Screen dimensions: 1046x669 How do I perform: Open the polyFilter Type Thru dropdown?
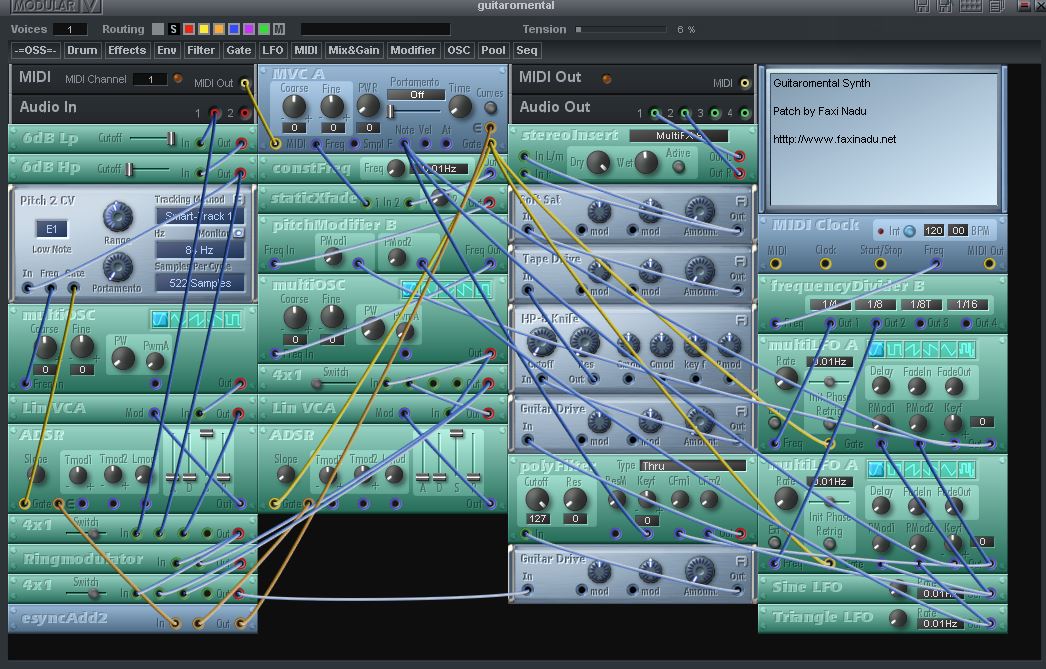pos(692,466)
